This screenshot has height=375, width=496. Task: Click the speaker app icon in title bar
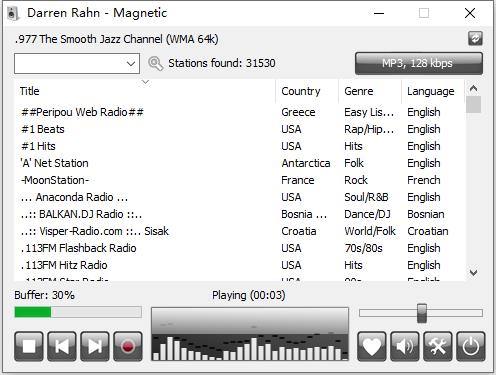(x=13, y=13)
